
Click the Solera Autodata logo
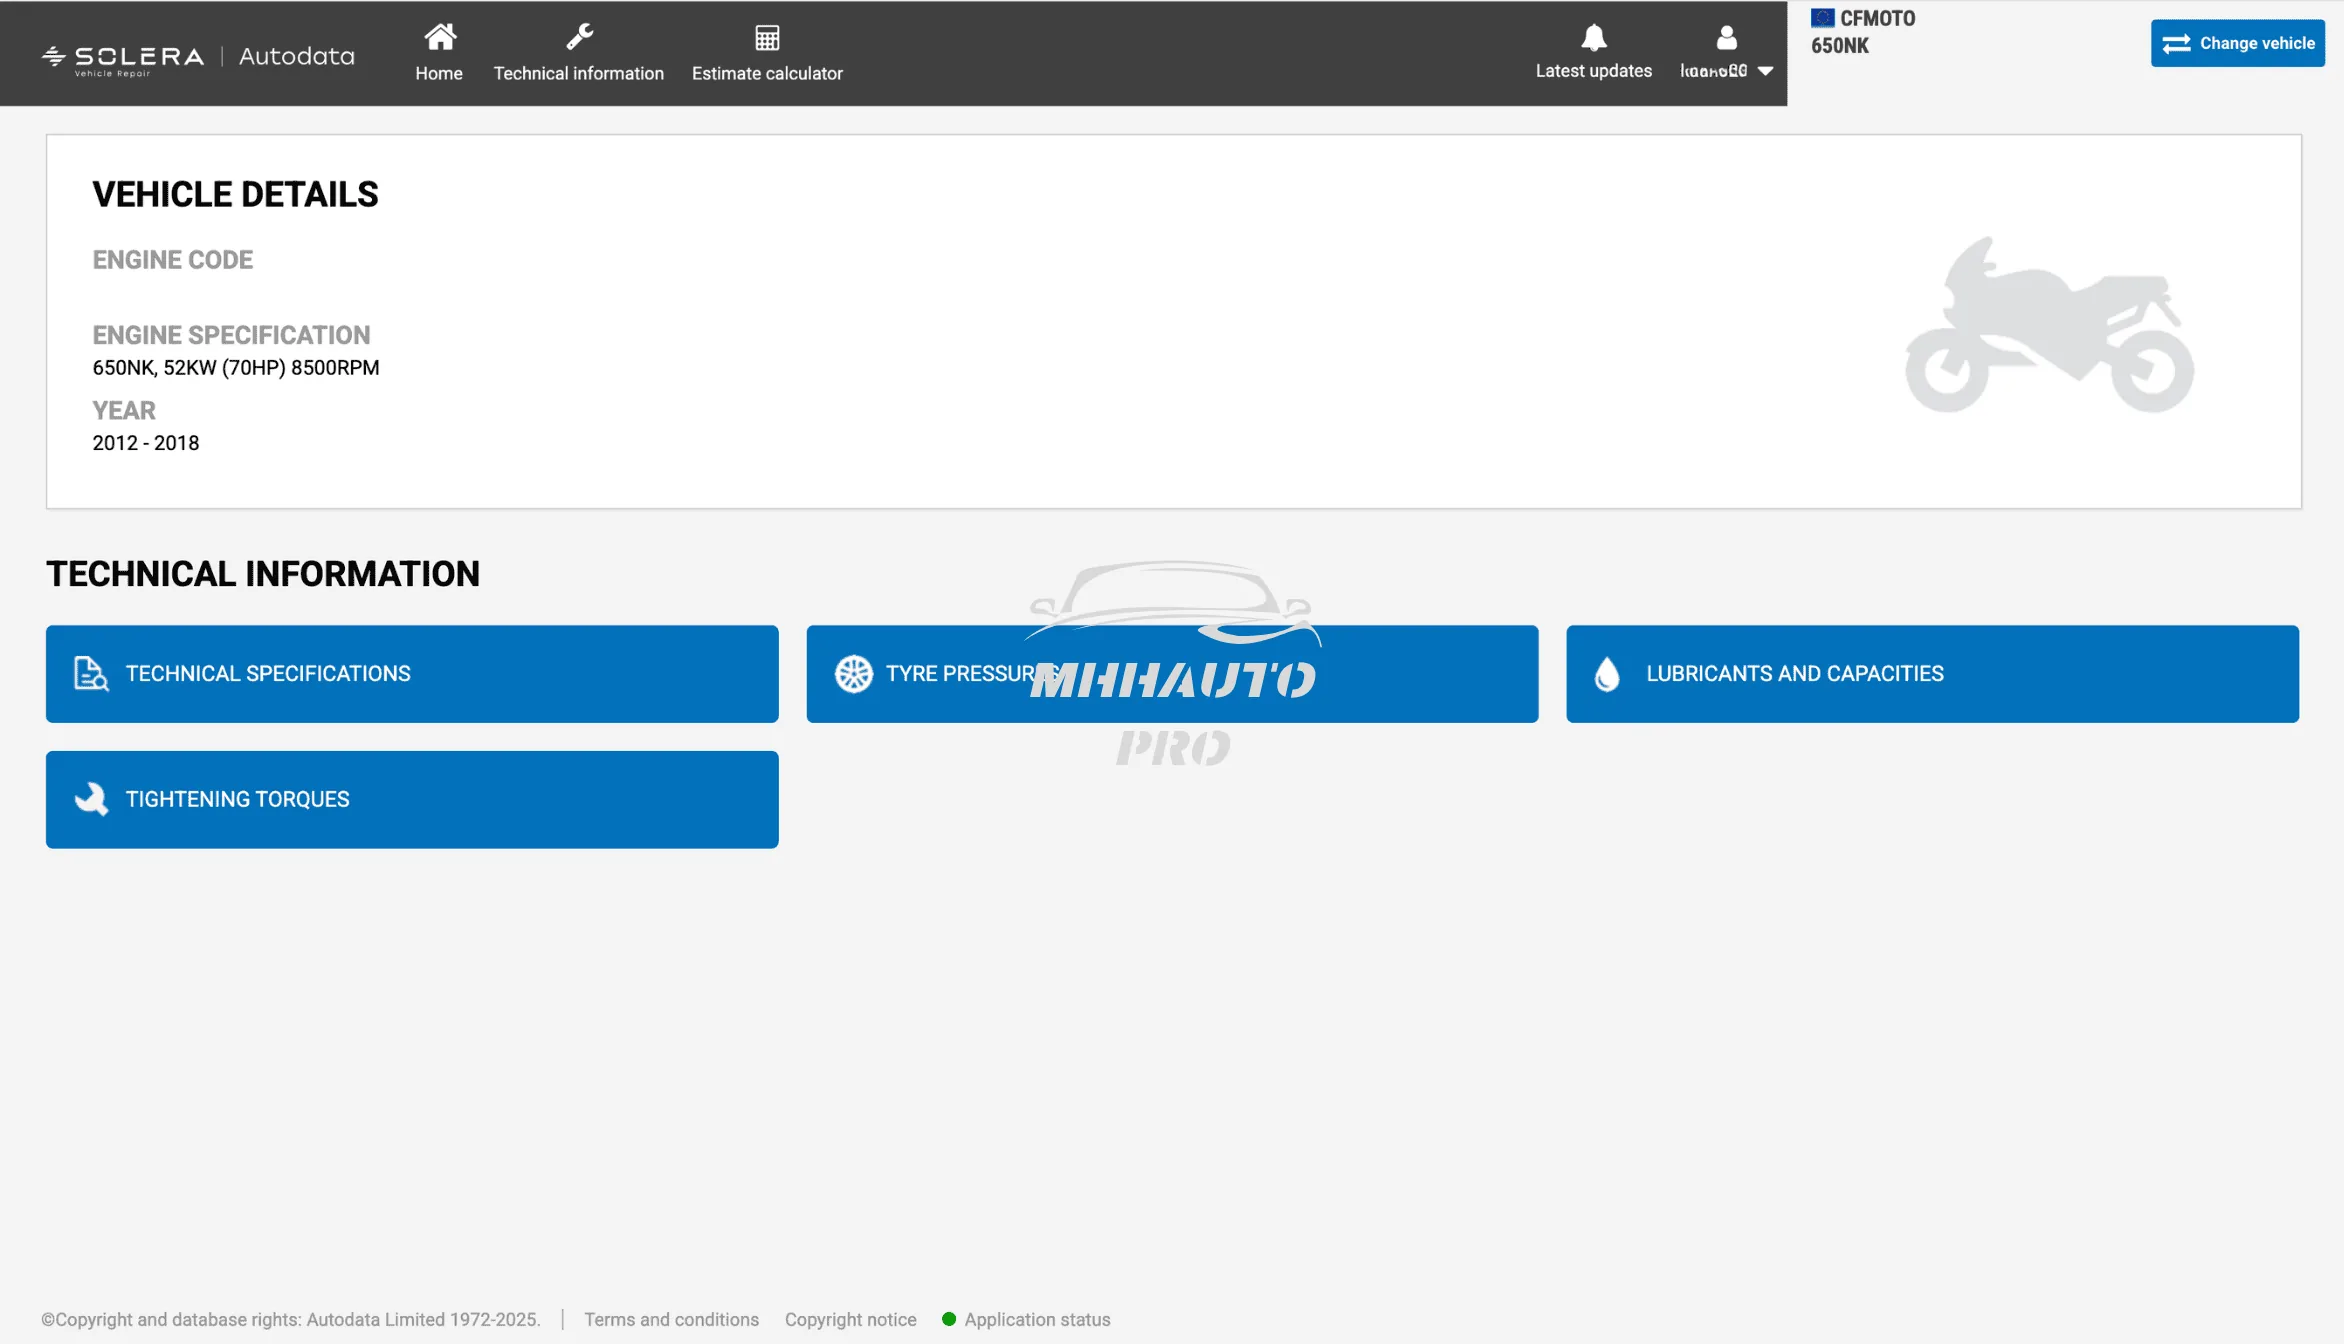tap(198, 57)
